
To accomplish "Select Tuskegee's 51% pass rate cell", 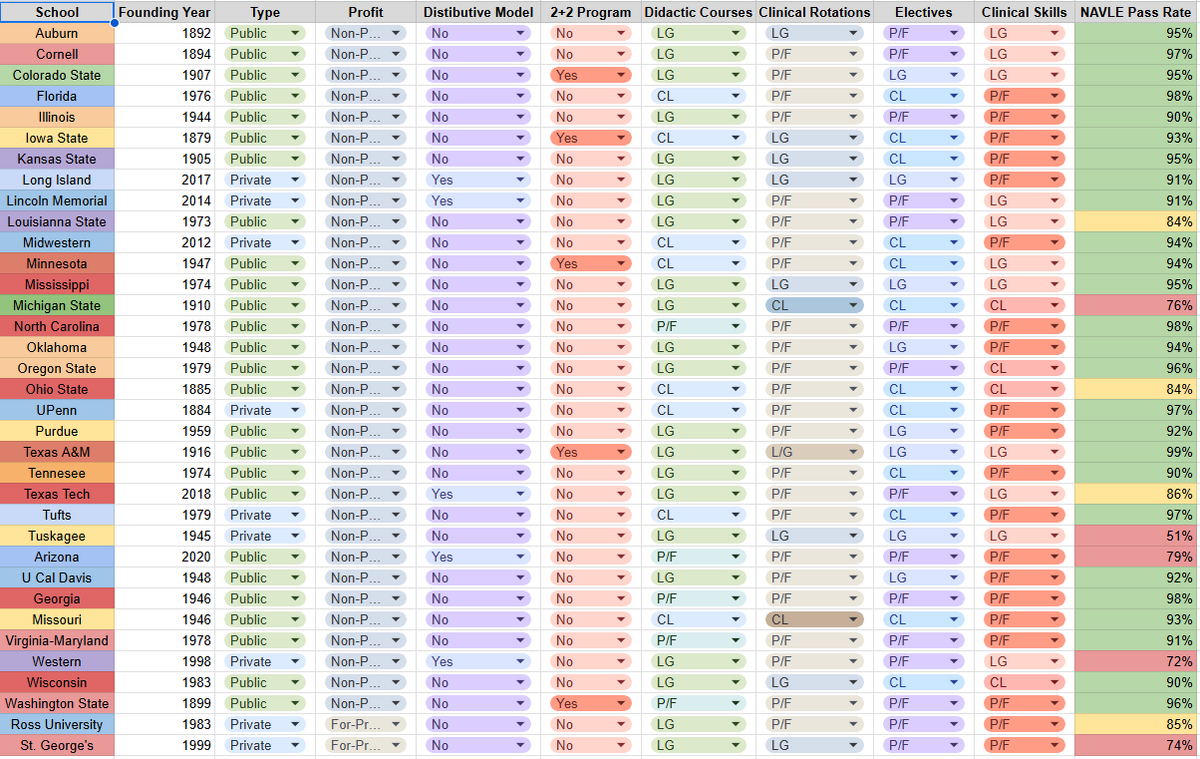I will [x=1136, y=536].
